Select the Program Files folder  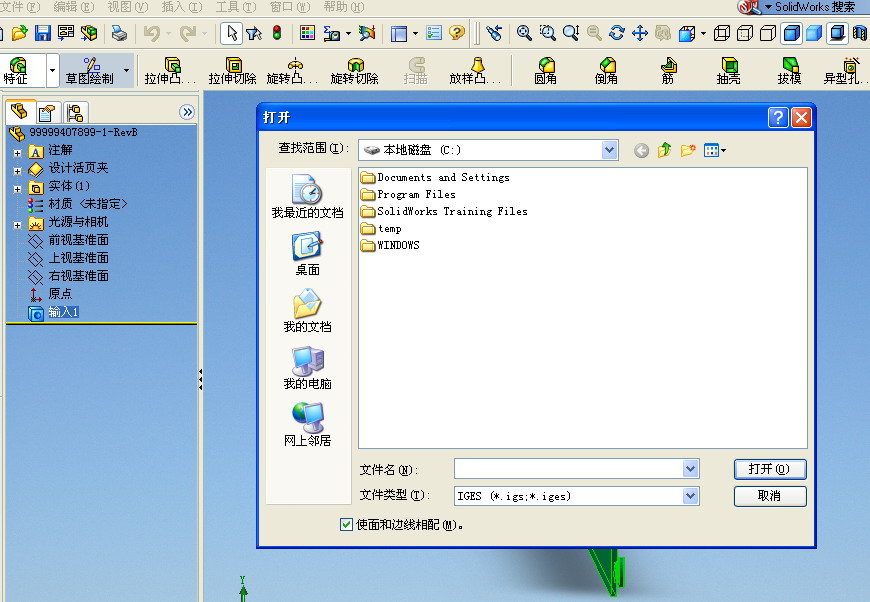[x=408, y=194]
